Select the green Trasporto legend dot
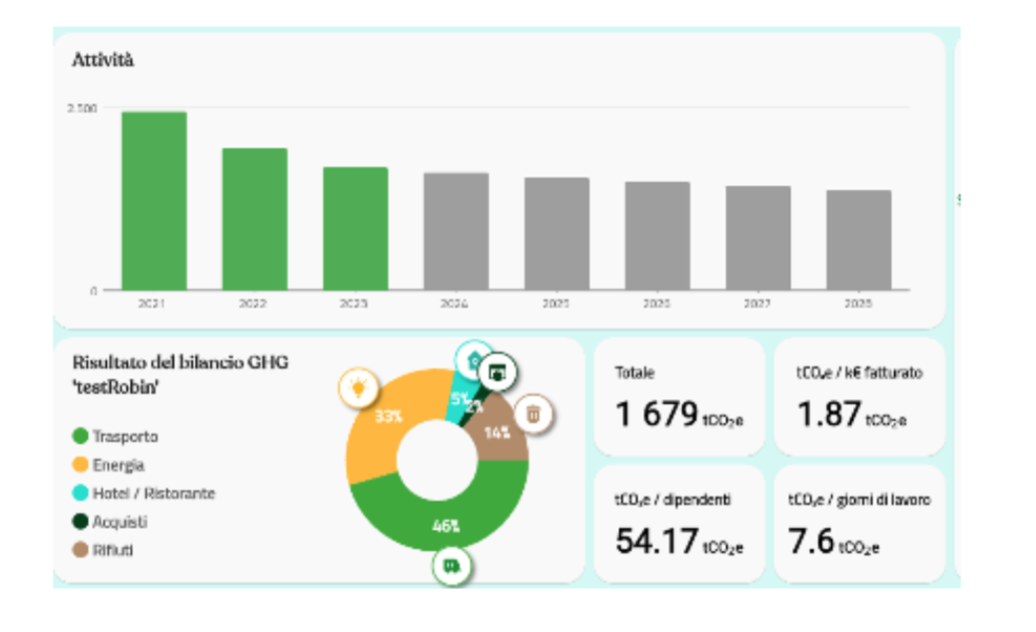 pos(80,436)
